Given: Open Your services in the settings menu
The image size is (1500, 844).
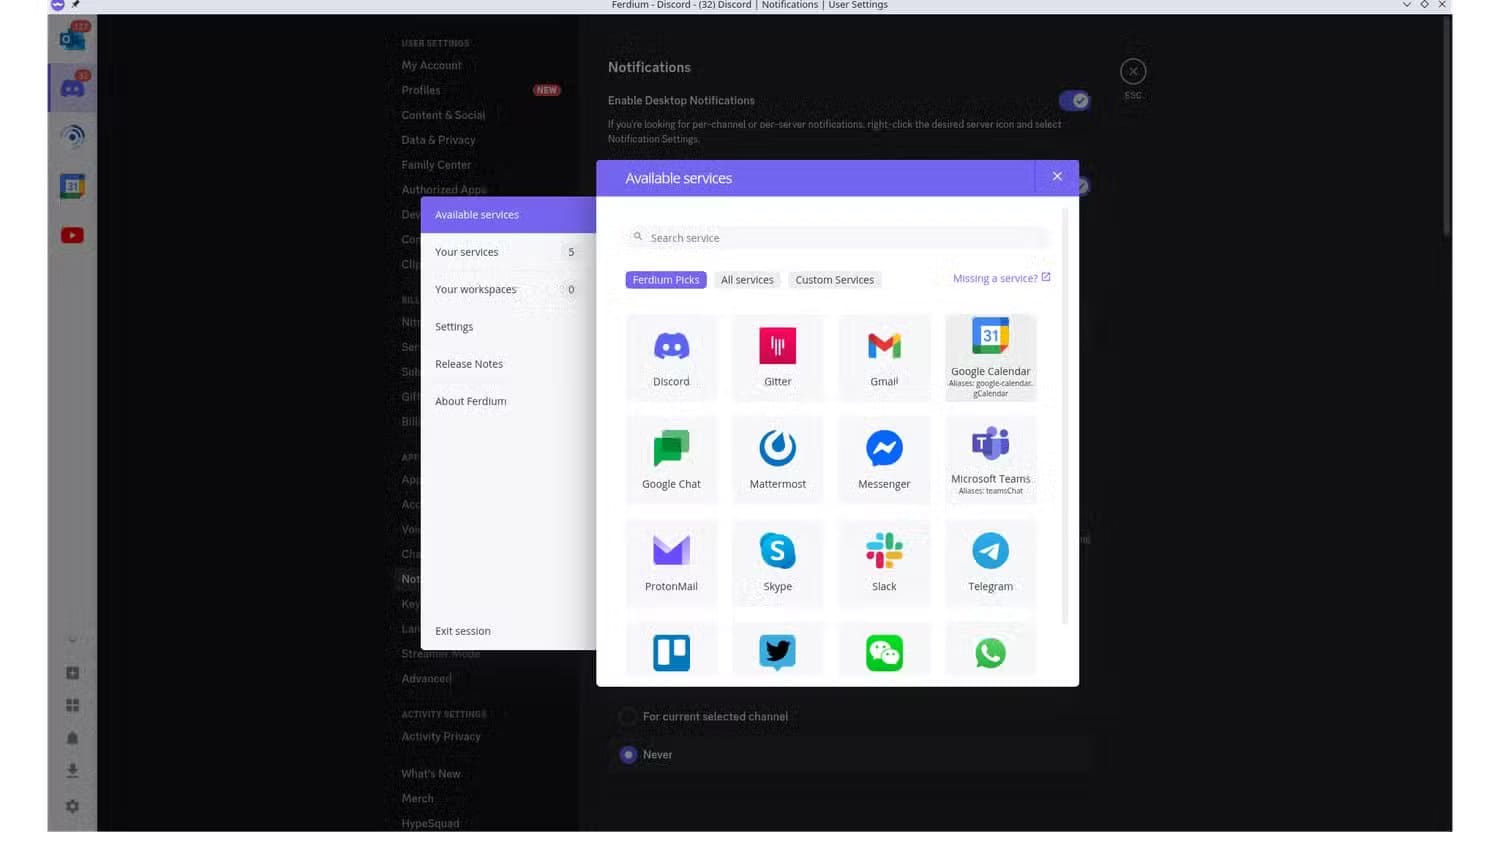Looking at the screenshot, I should pos(508,252).
